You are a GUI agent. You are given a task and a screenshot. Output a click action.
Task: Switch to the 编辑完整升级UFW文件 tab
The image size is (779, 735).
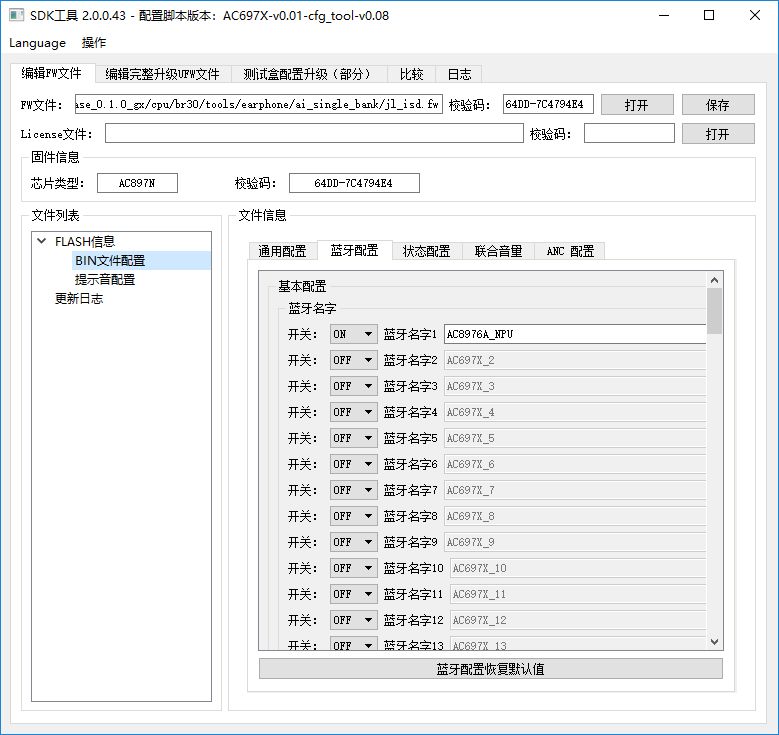(x=162, y=75)
